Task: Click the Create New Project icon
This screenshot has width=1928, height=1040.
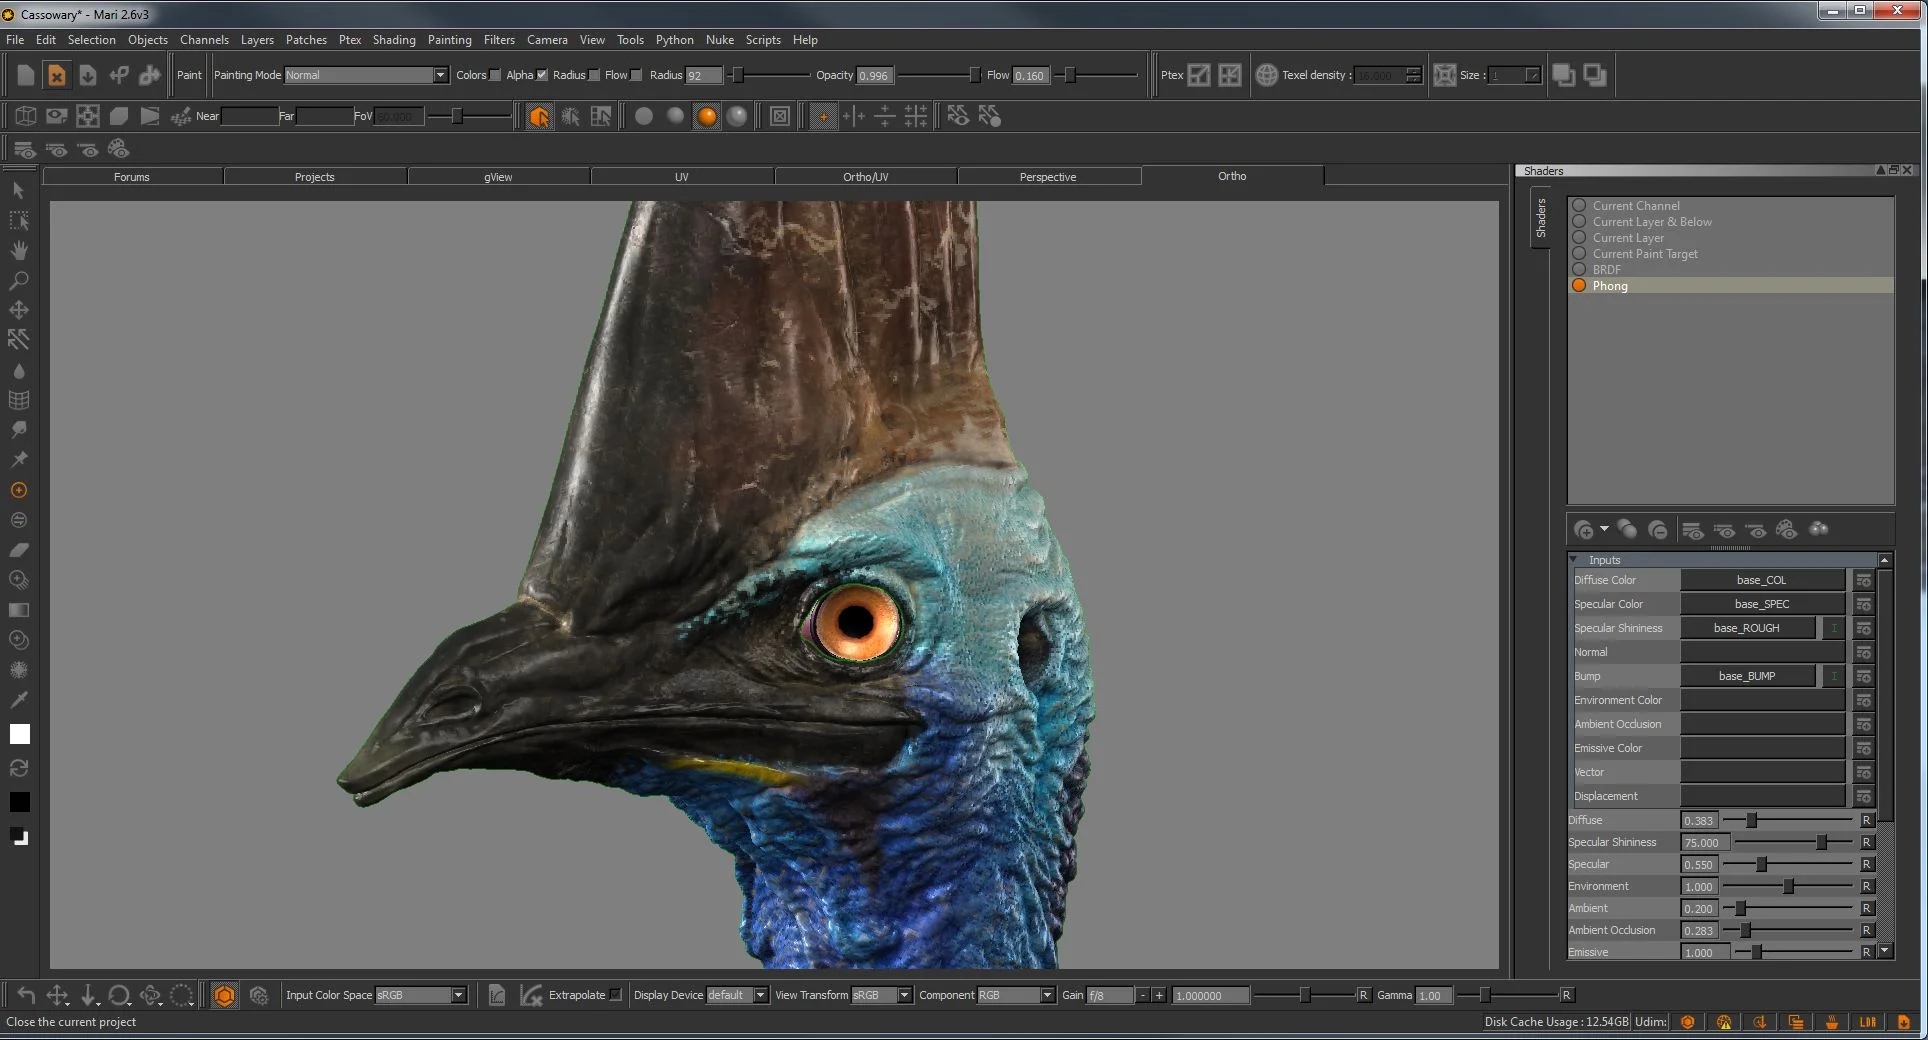Action: click(25, 75)
